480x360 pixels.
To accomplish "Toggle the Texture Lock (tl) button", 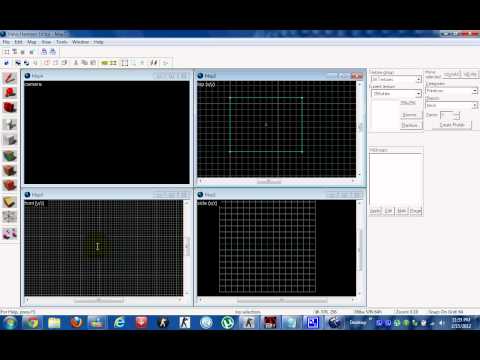I will click(x=154, y=63).
